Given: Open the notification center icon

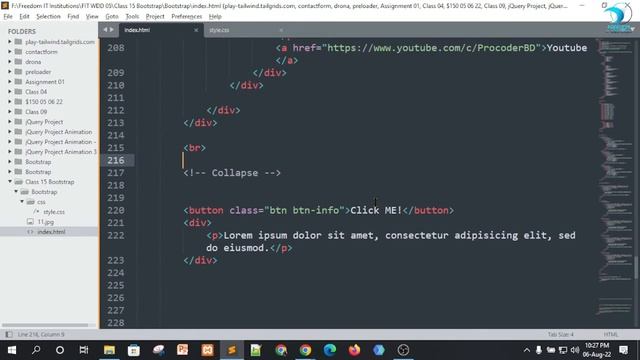Looking at the screenshot, I should pyautogui.click(x=623, y=350).
